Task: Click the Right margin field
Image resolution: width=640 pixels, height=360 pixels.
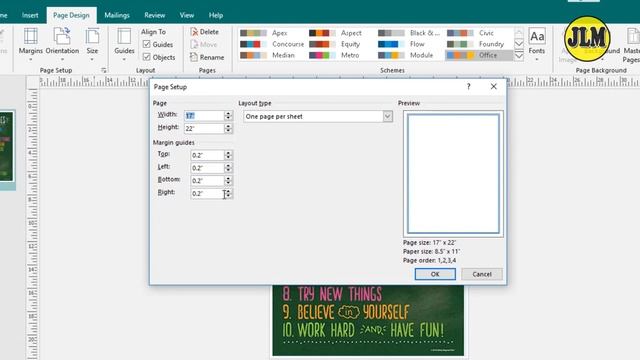Action: 207,193
